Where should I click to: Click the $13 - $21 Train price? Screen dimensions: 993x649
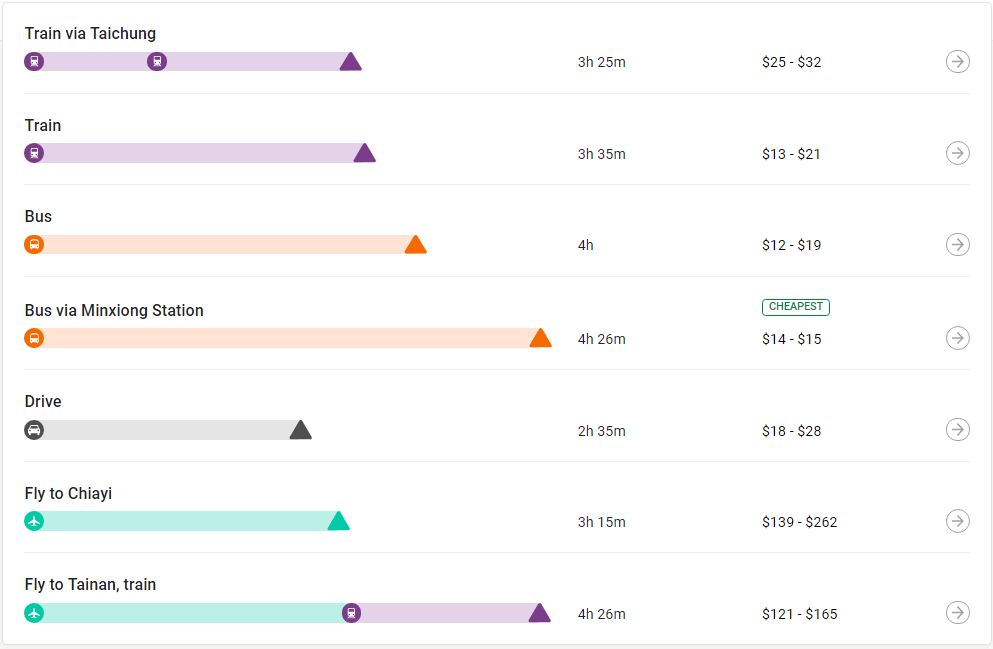[791, 154]
